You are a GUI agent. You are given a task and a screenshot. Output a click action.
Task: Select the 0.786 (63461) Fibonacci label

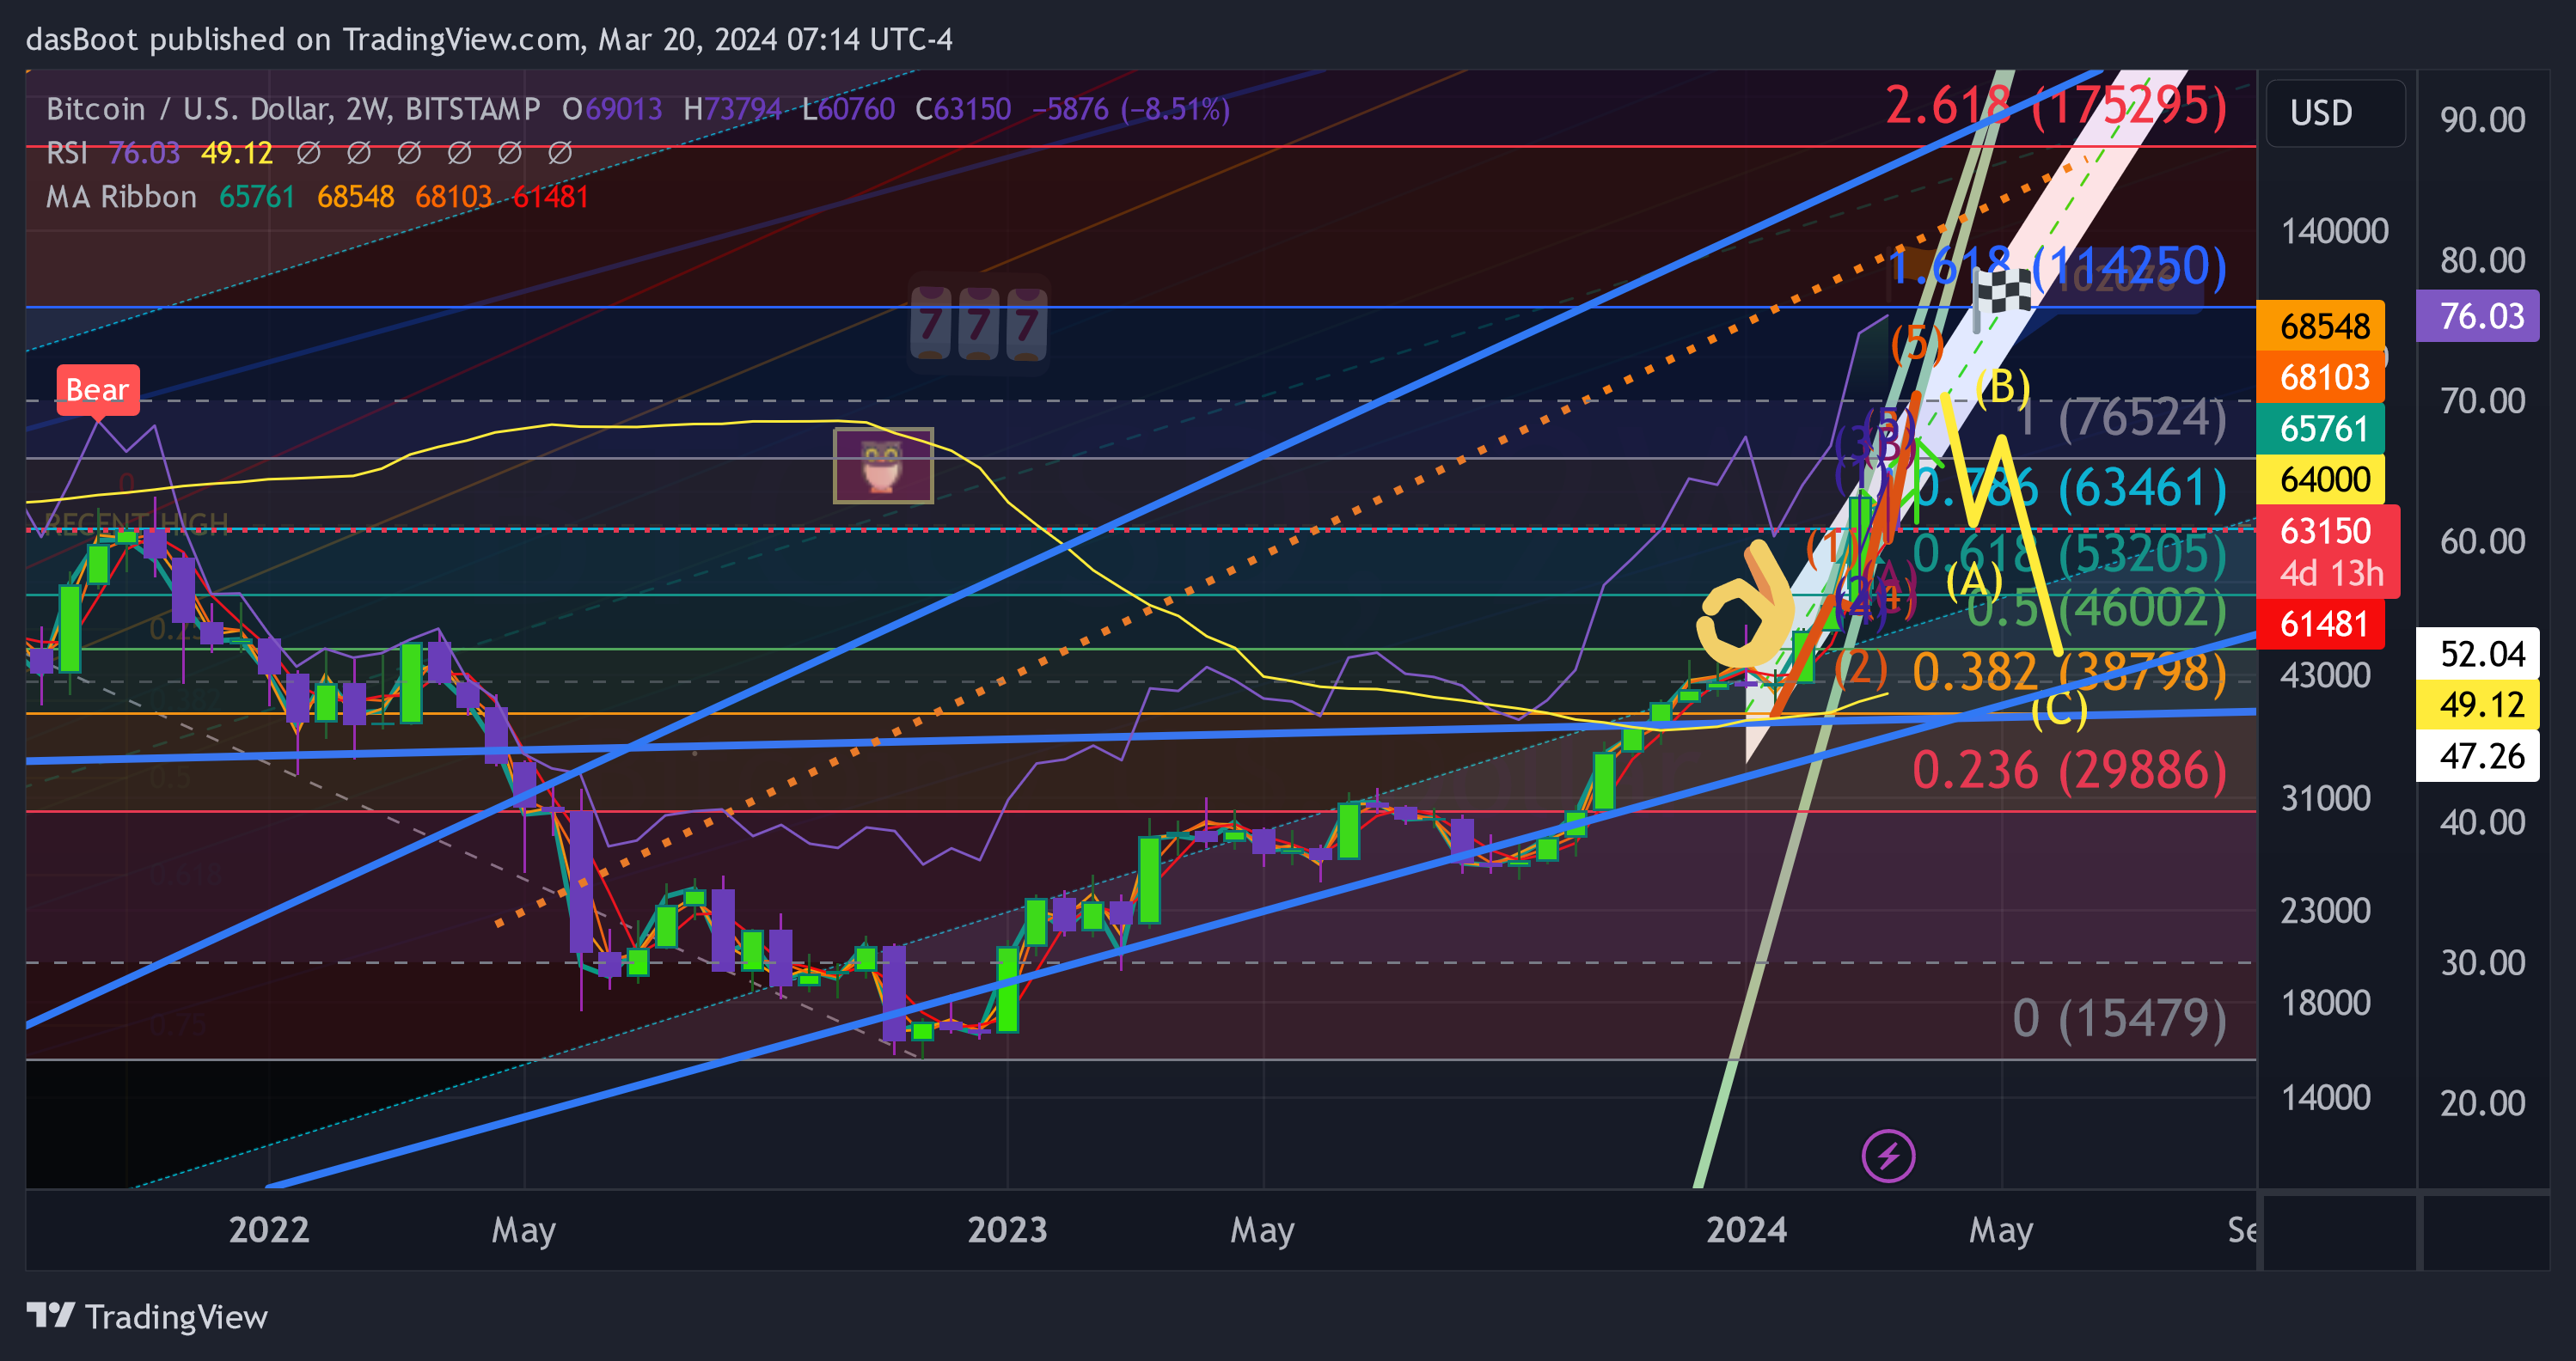[2070, 488]
